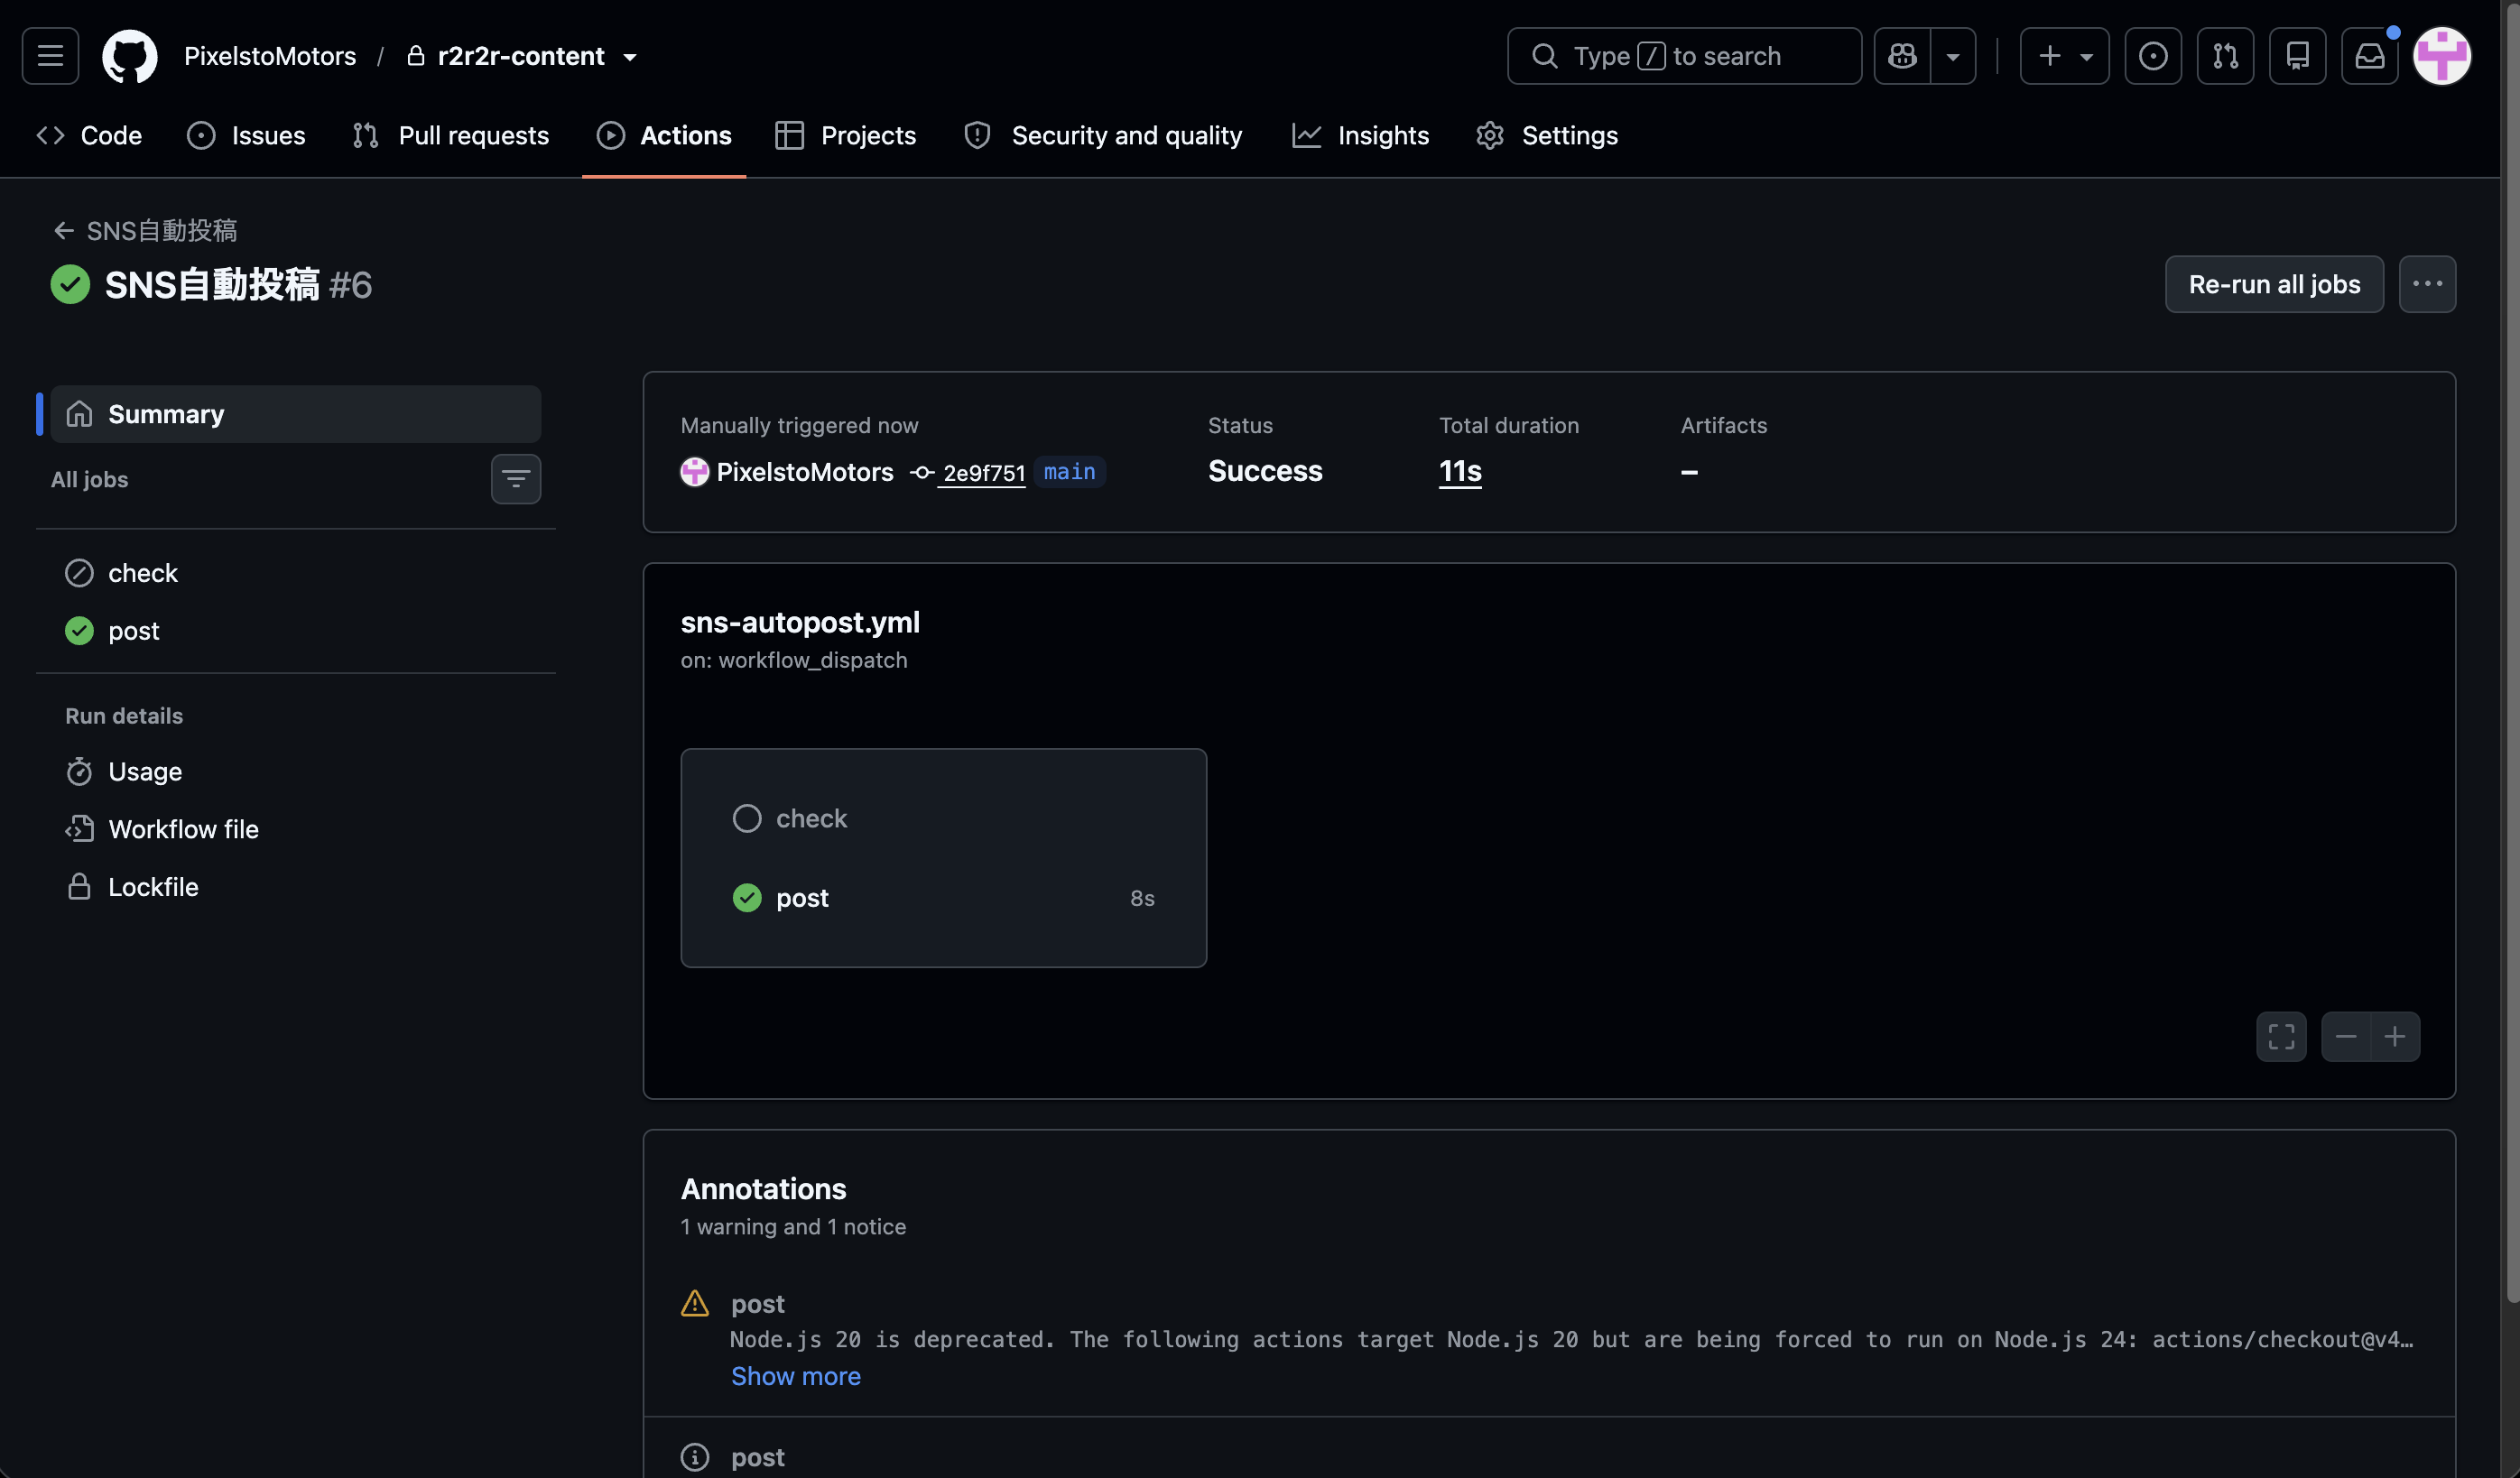The width and height of the screenshot is (2520, 1478).
Task: Select the Actions tab
Action: [x=664, y=135]
